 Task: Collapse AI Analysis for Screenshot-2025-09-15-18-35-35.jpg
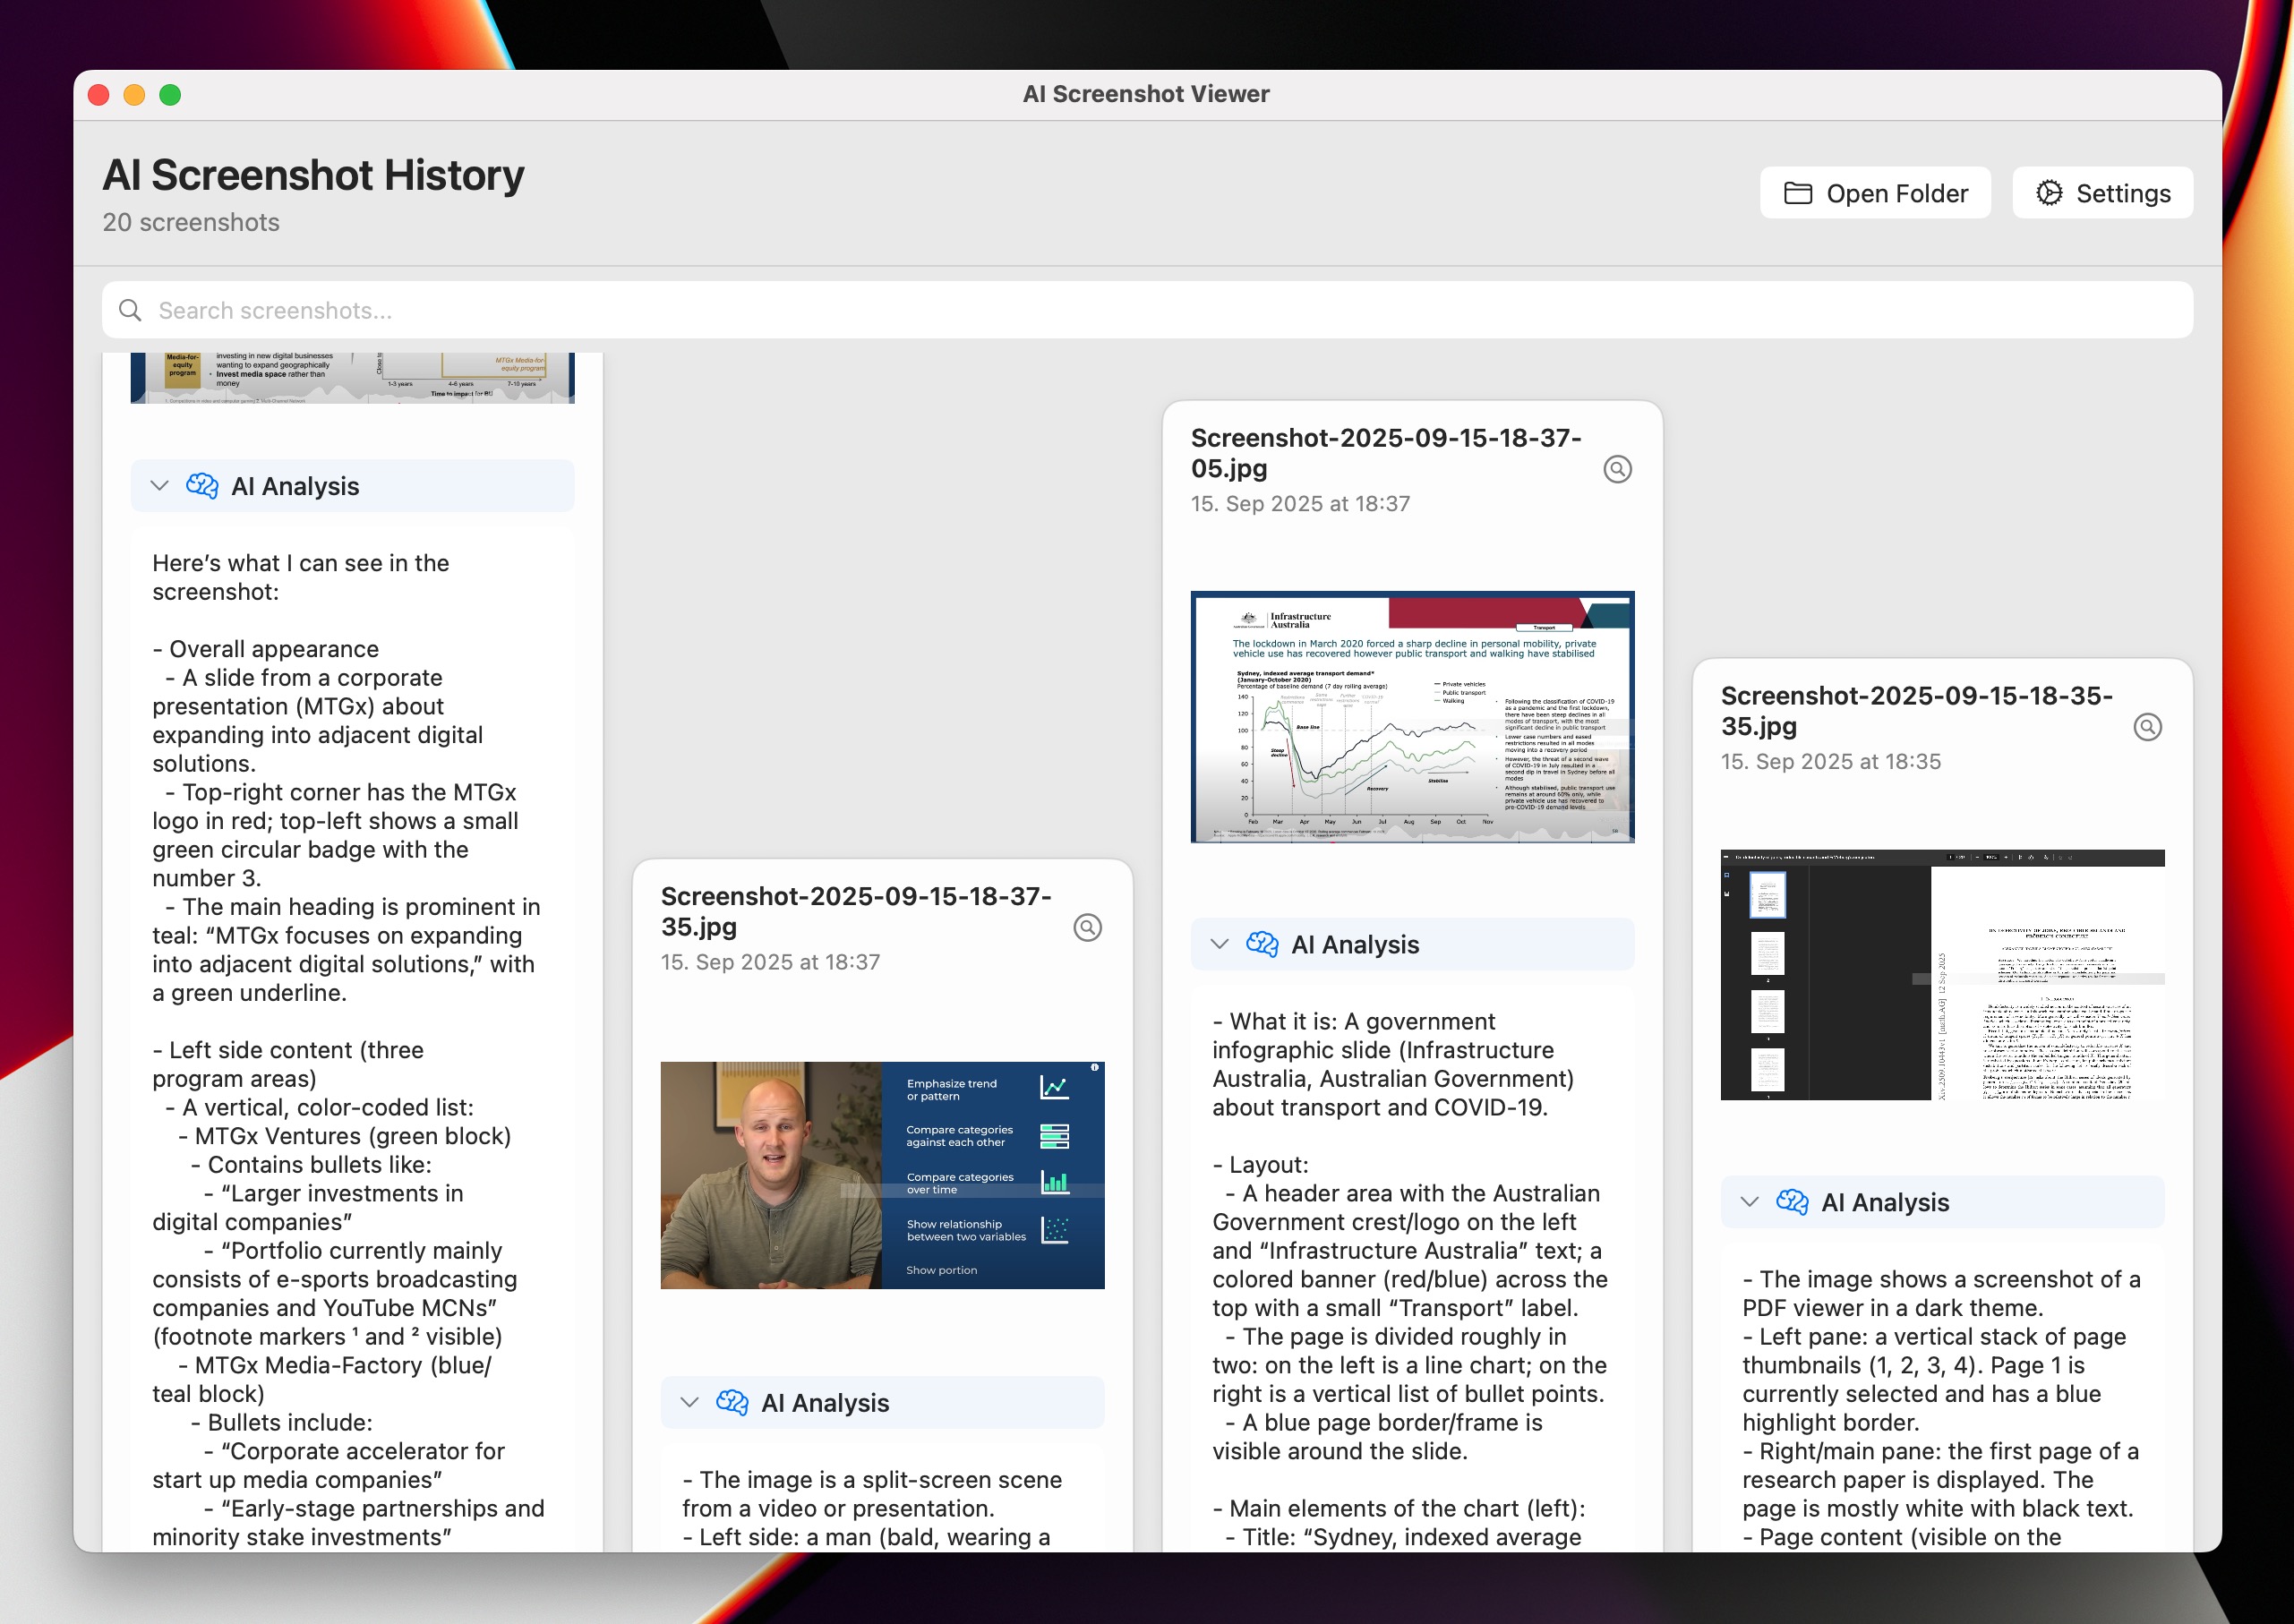[x=1748, y=1202]
